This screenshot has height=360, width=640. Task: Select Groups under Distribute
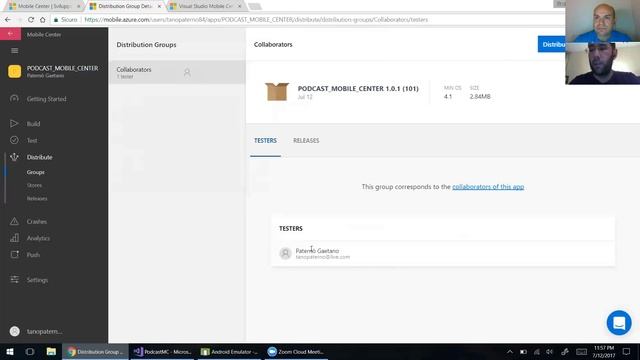(36, 172)
